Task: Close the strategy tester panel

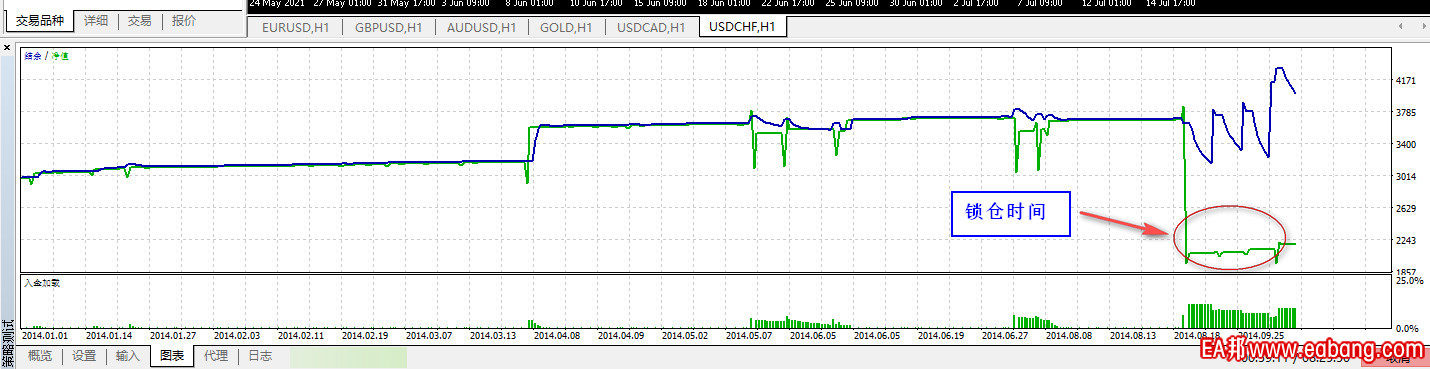Action: pyautogui.click(x=7, y=46)
